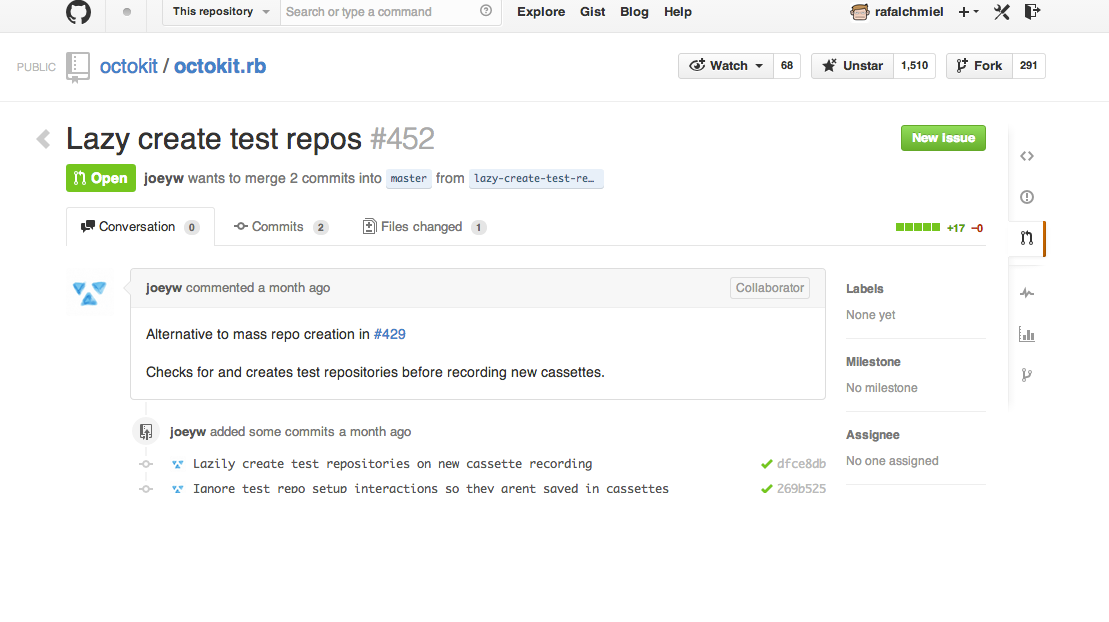Click the 'commented a month ago' timestamp
Image resolution: width=1109 pixels, height=622 pixels.
pyautogui.click(x=258, y=288)
